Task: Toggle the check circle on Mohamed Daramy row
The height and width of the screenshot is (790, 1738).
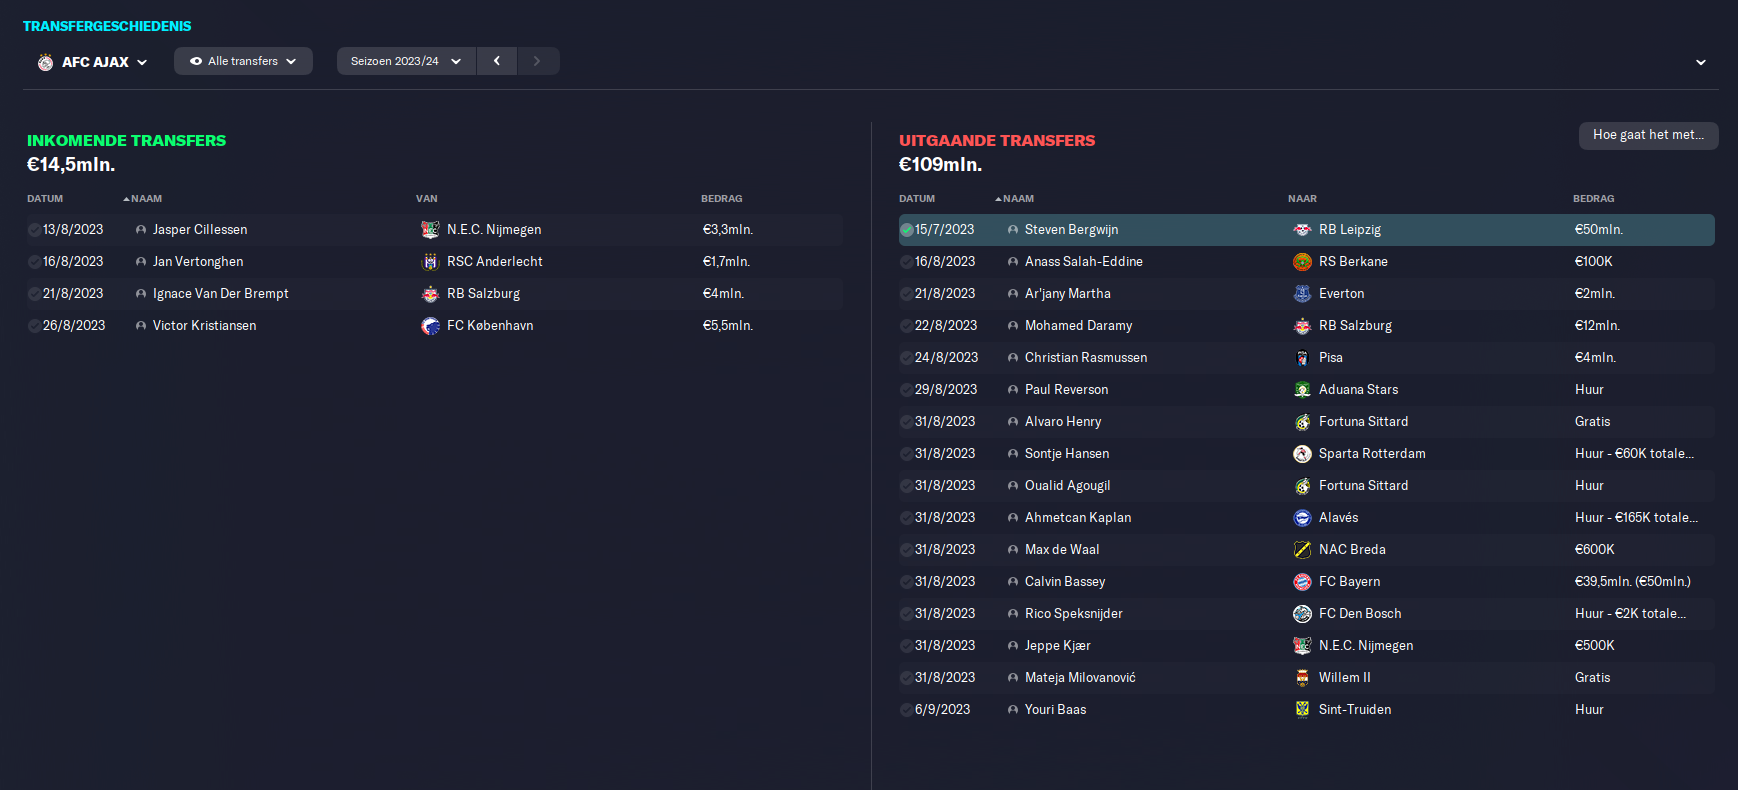Action: pos(906,326)
